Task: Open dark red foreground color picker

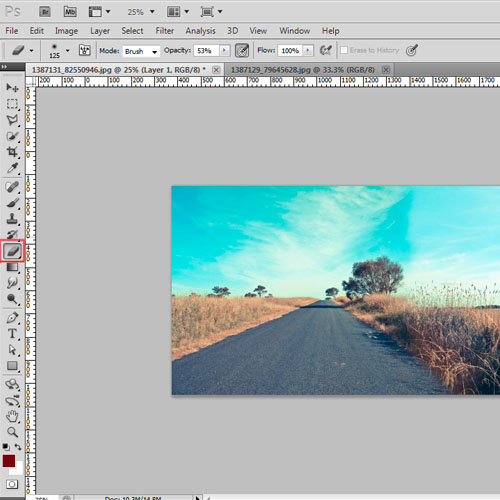Action: [x=9, y=461]
